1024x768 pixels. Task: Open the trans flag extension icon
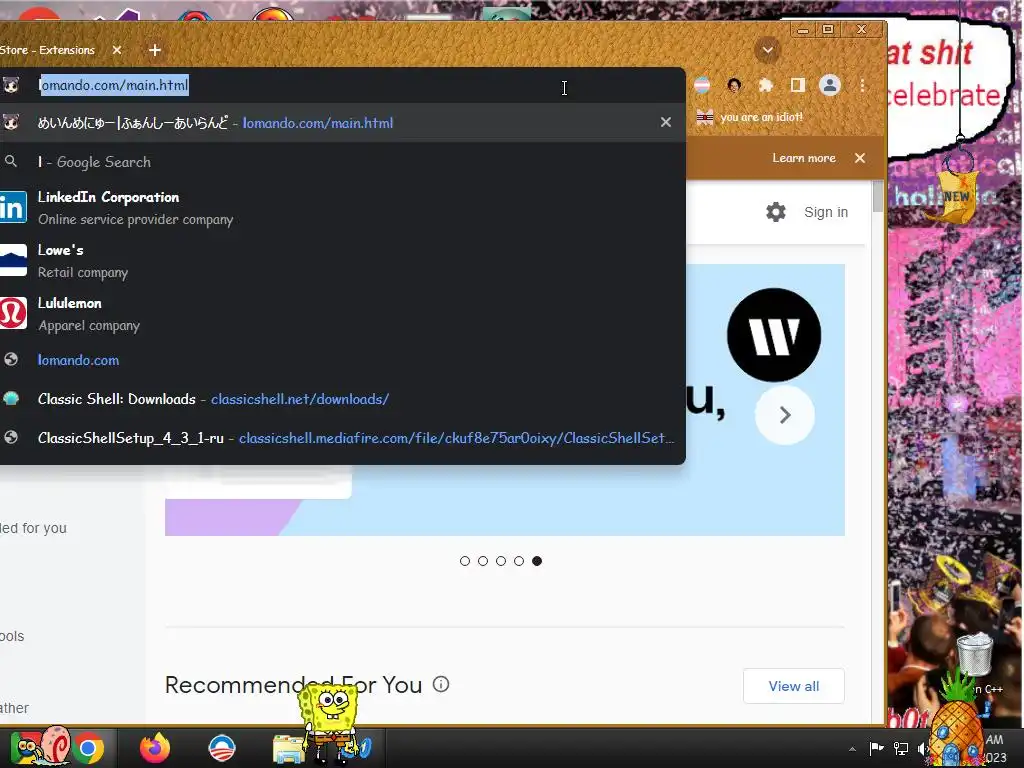point(702,85)
